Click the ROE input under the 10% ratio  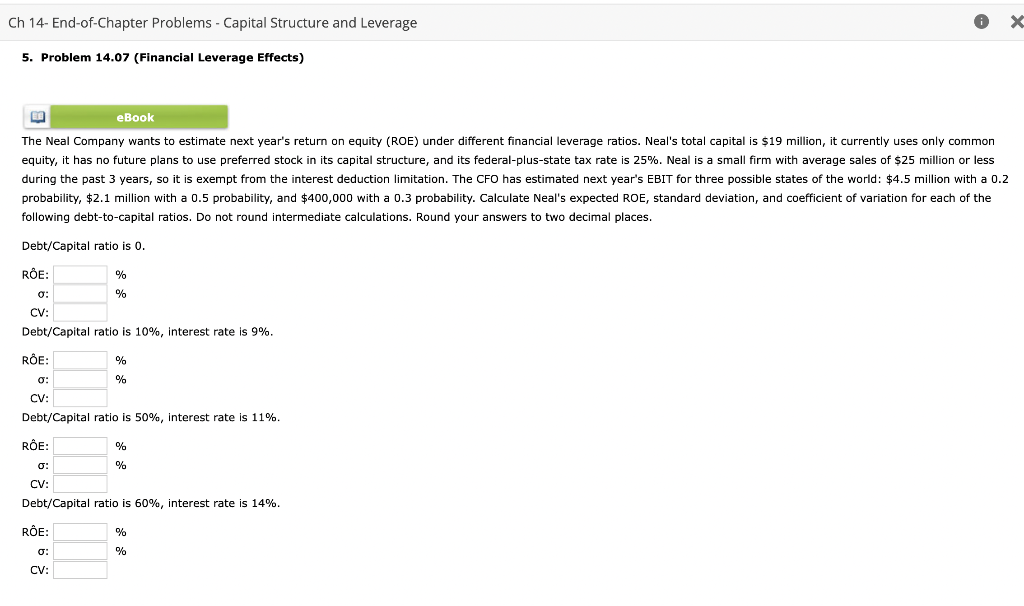pos(80,359)
